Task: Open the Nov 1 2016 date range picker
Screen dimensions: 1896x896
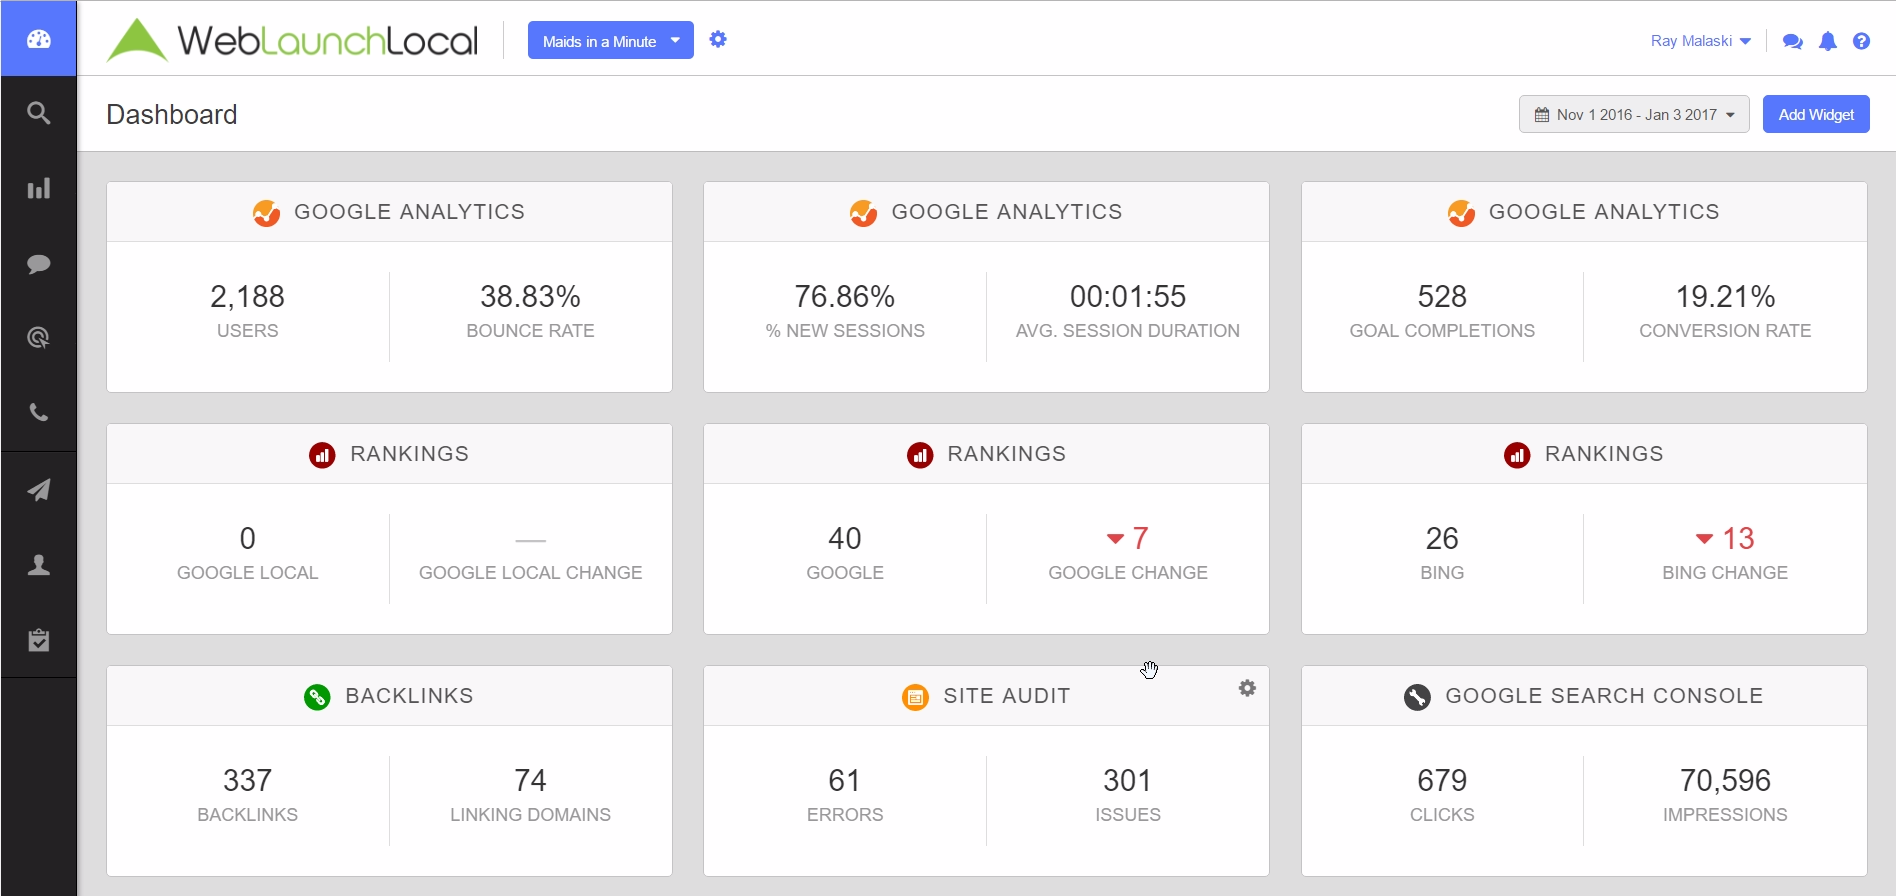Action: point(1633,114)
